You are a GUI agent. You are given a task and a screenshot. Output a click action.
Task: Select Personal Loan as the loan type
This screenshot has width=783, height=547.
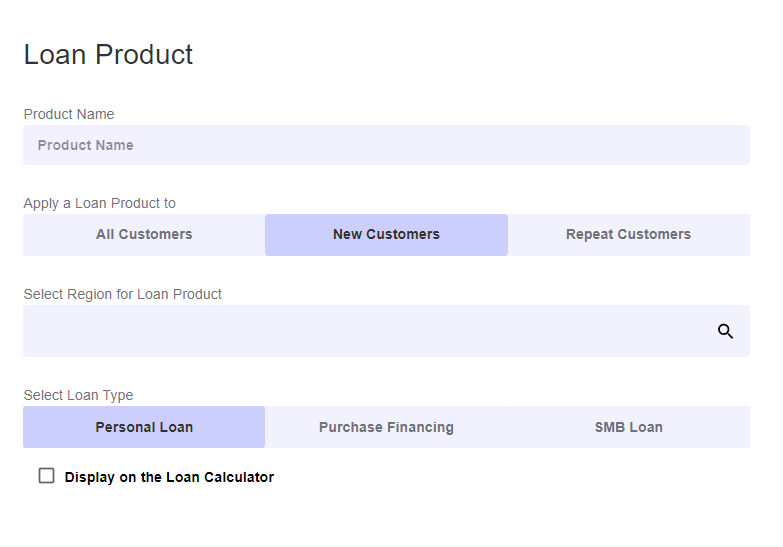pos(144,427)
